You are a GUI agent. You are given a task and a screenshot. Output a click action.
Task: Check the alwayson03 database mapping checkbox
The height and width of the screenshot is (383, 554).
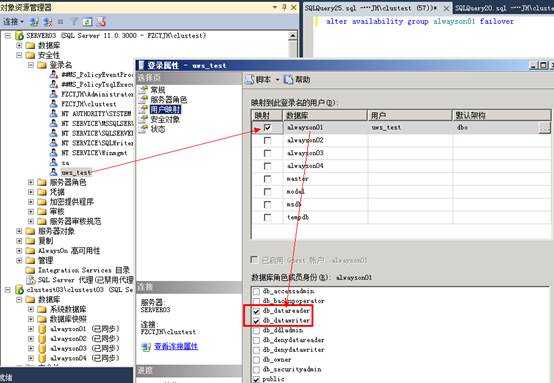pos(267,153)
